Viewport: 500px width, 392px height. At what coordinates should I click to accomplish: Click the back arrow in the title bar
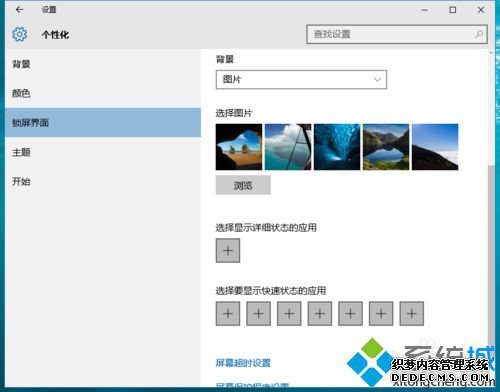point(20,10)
